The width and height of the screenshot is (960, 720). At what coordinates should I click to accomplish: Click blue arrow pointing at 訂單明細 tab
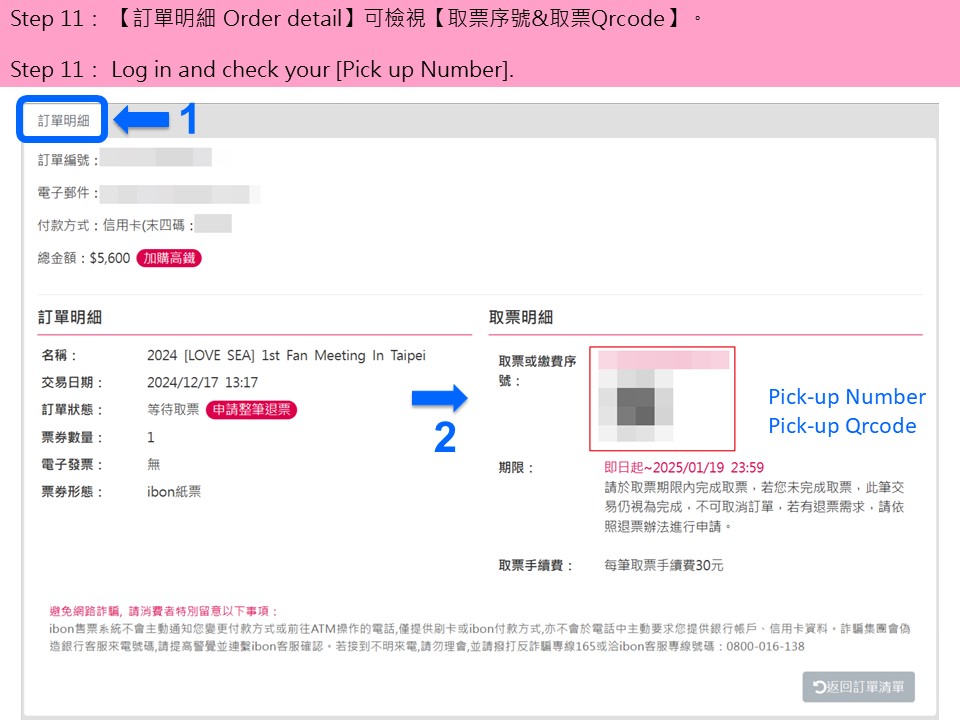coord(141,119)
